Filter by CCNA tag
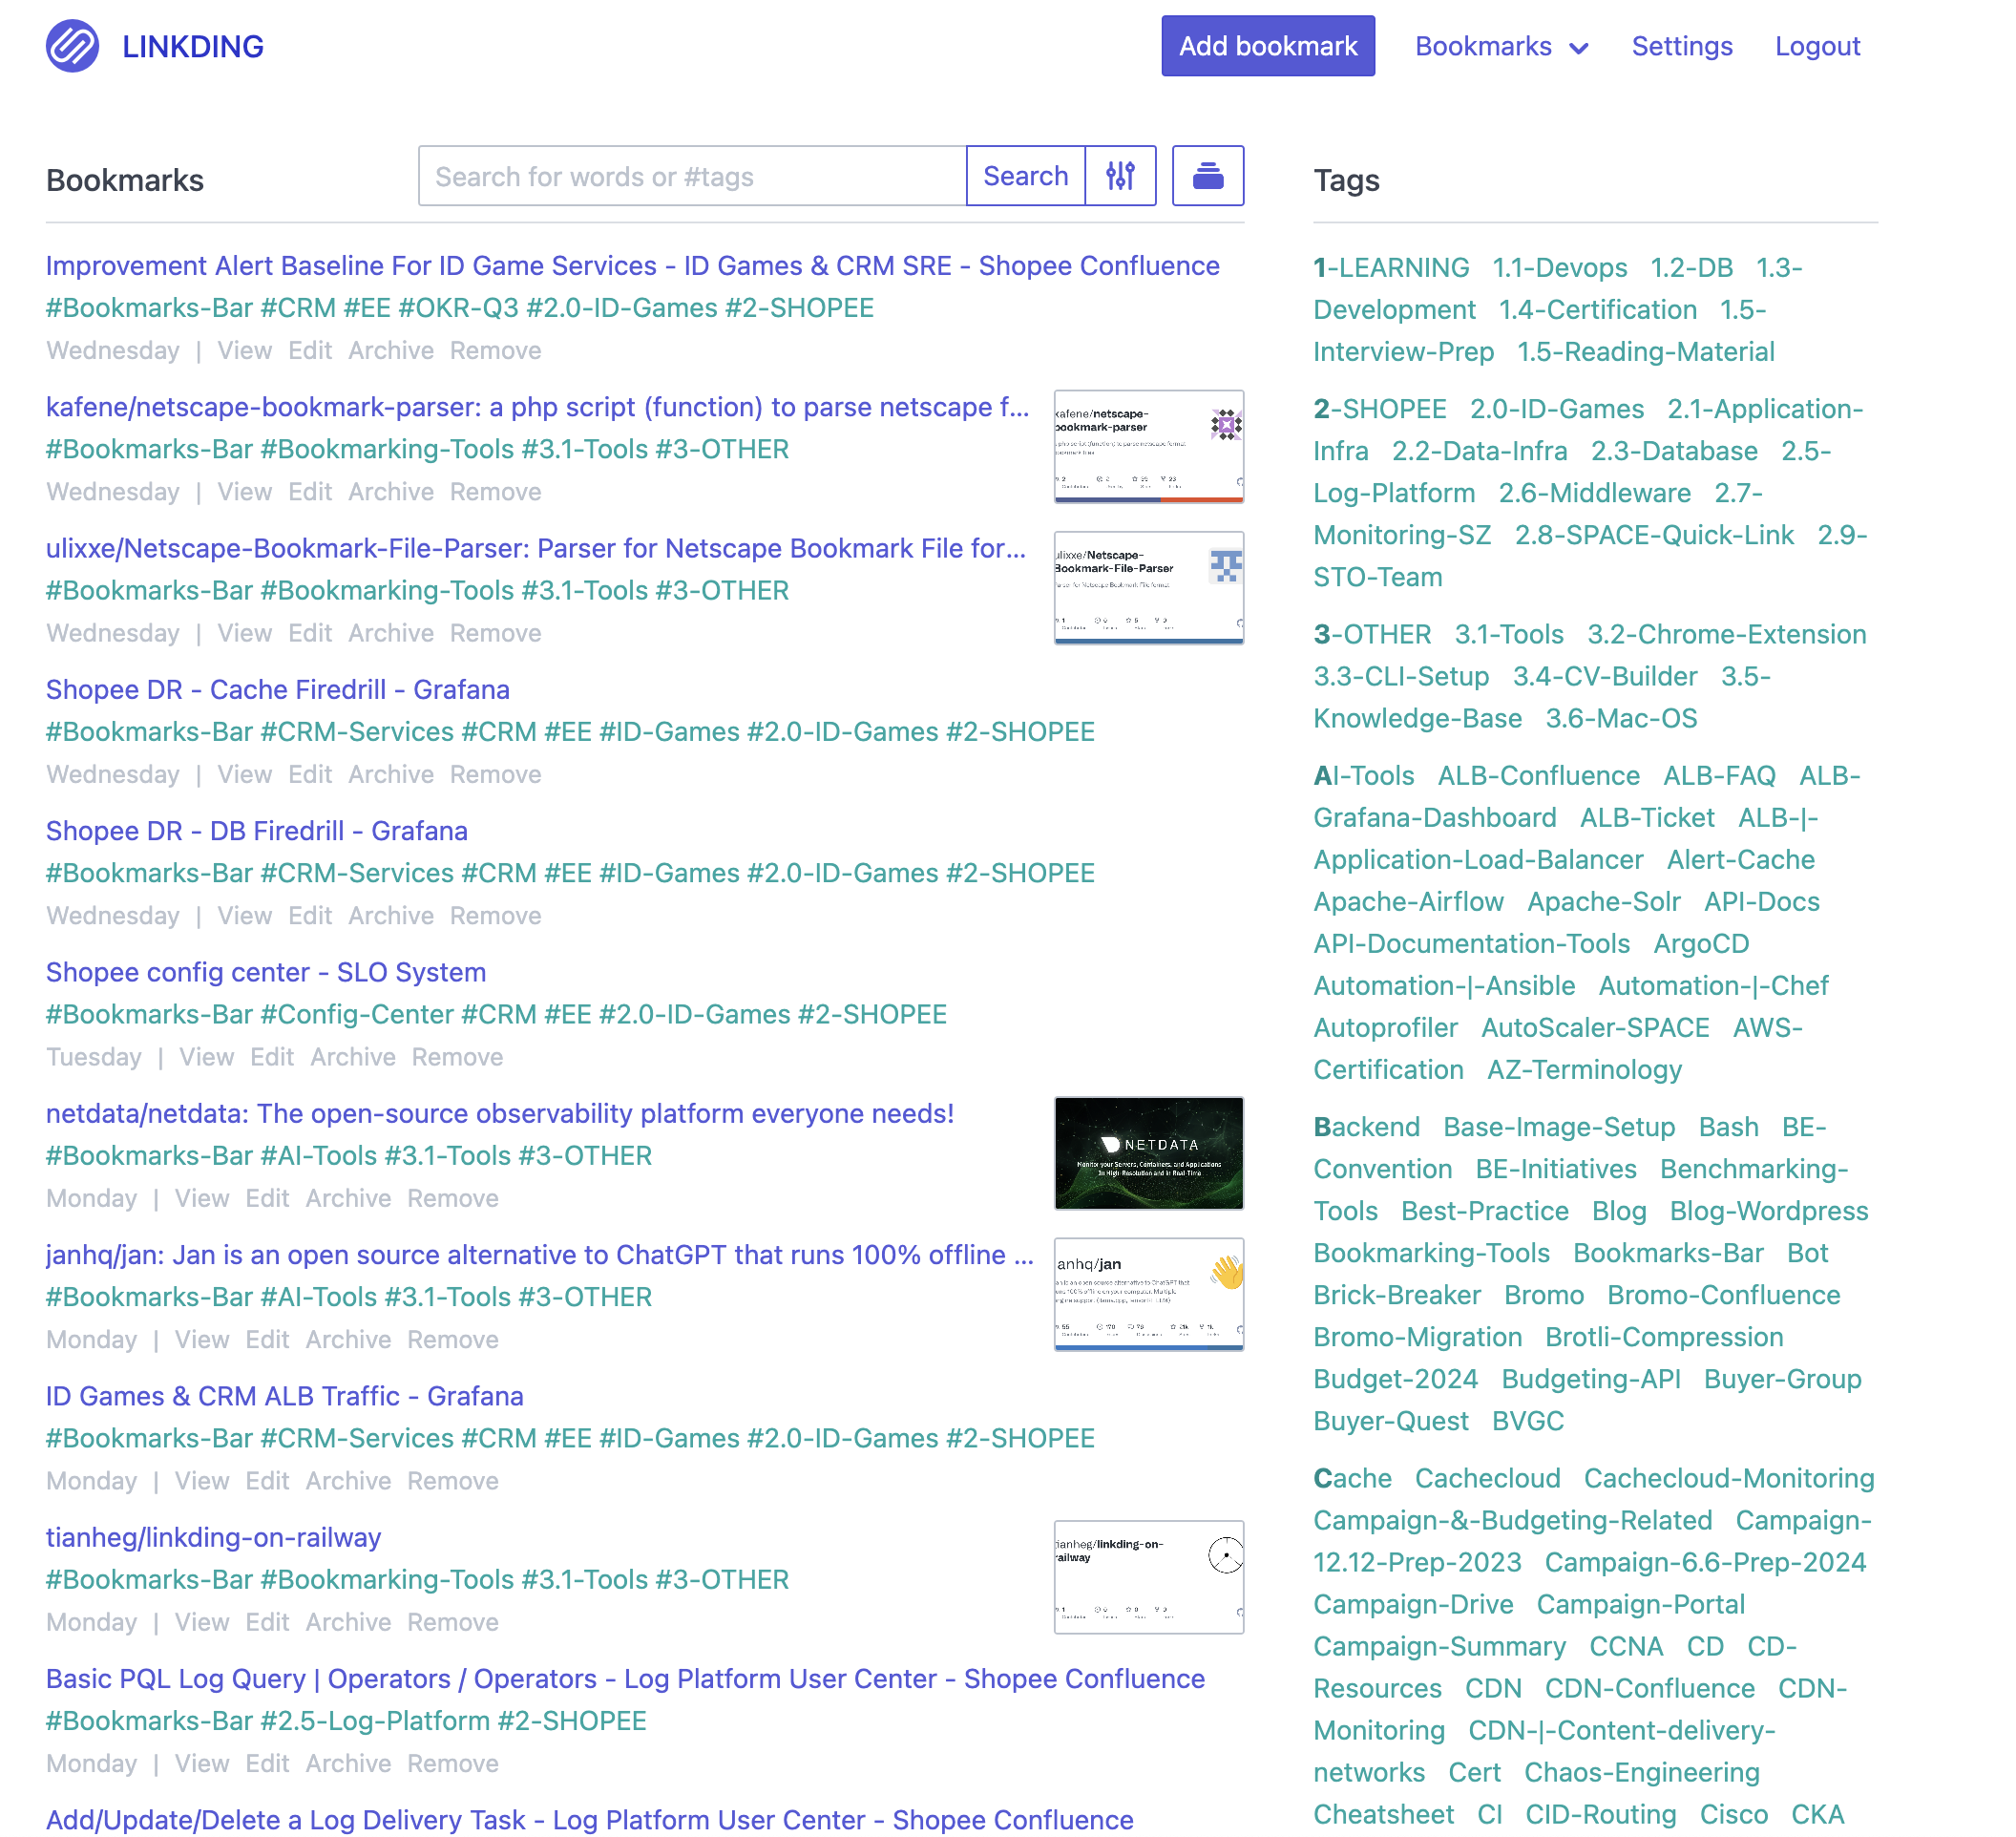The image size is (2016, 1837). point(1626,1646)
